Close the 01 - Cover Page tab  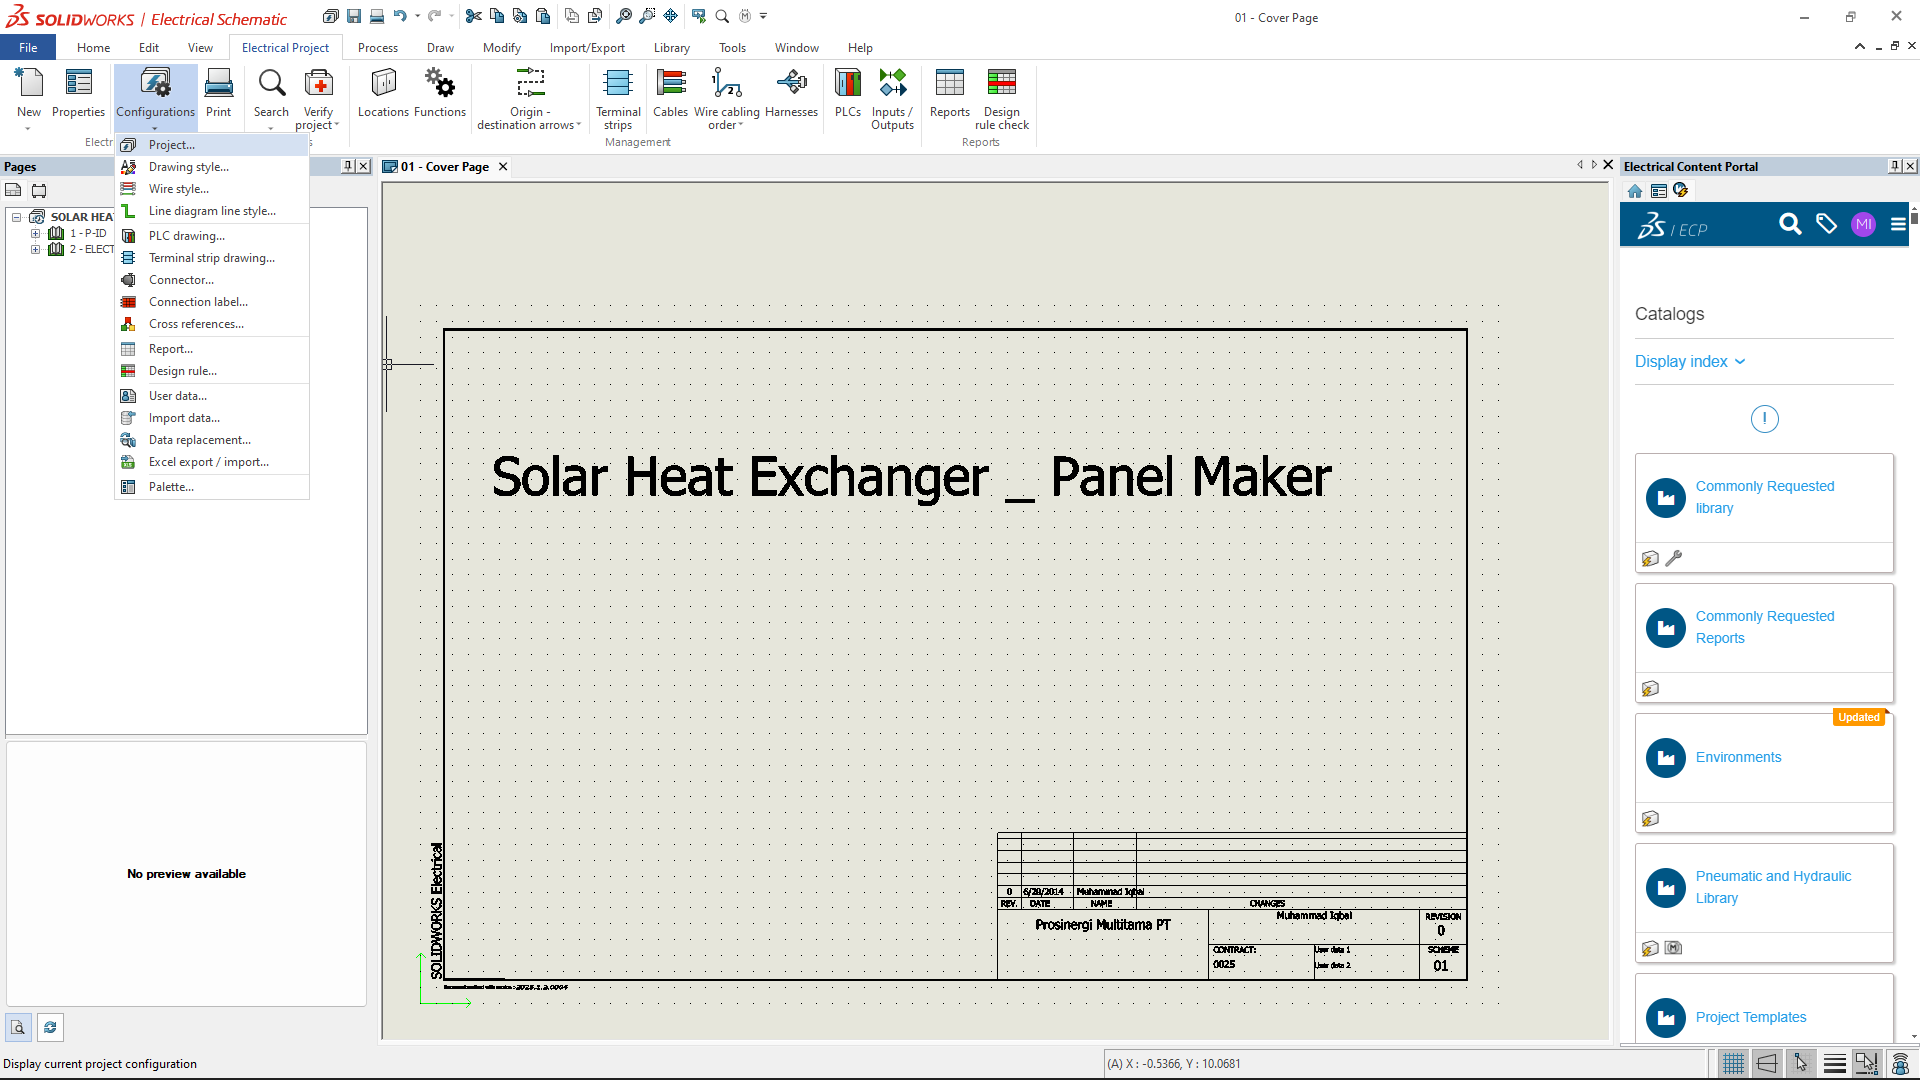(503, 167)
